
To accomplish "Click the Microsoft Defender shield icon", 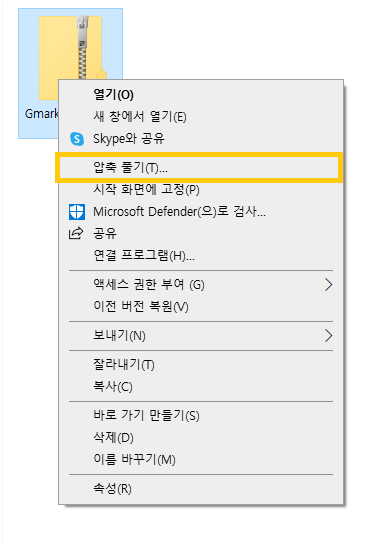I will coord(77,212).
